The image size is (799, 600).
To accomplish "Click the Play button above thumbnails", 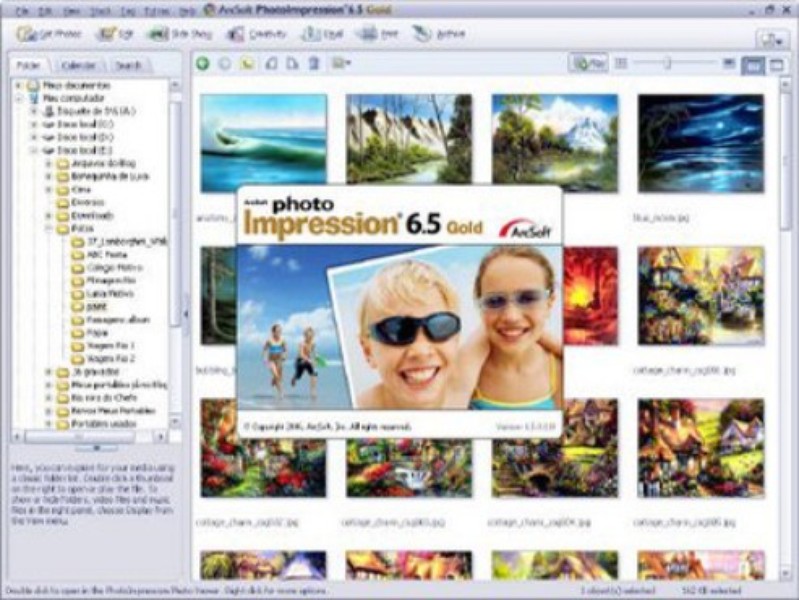I will [x=589, y=64].
